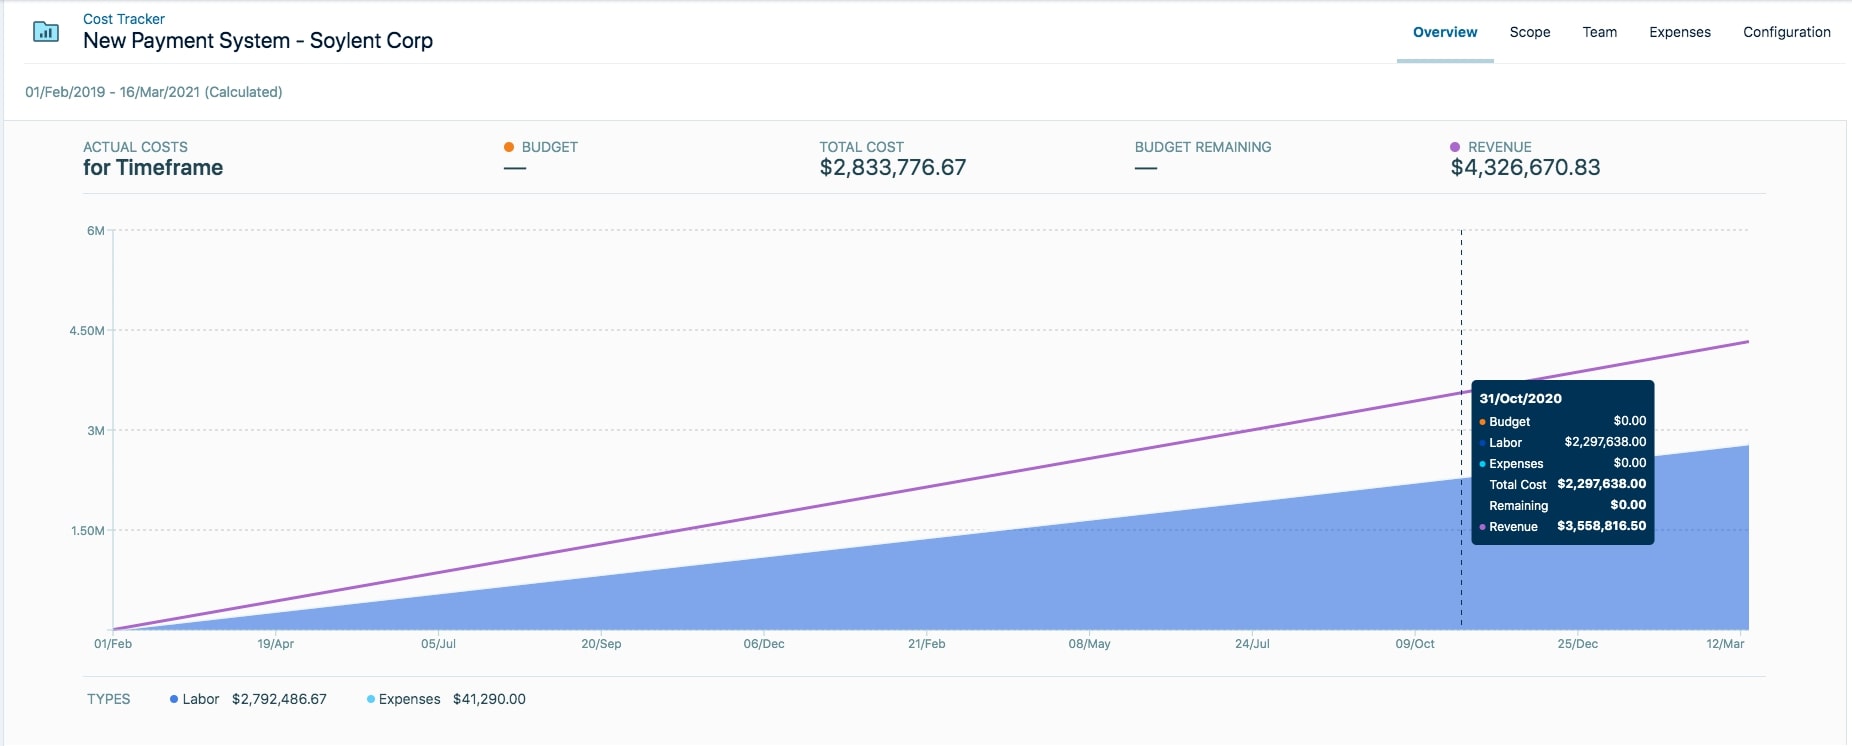The height and width of the screenshot is (746, 1852).
Task: Click the tooltip Remaining row
Action: (1563, 505)
